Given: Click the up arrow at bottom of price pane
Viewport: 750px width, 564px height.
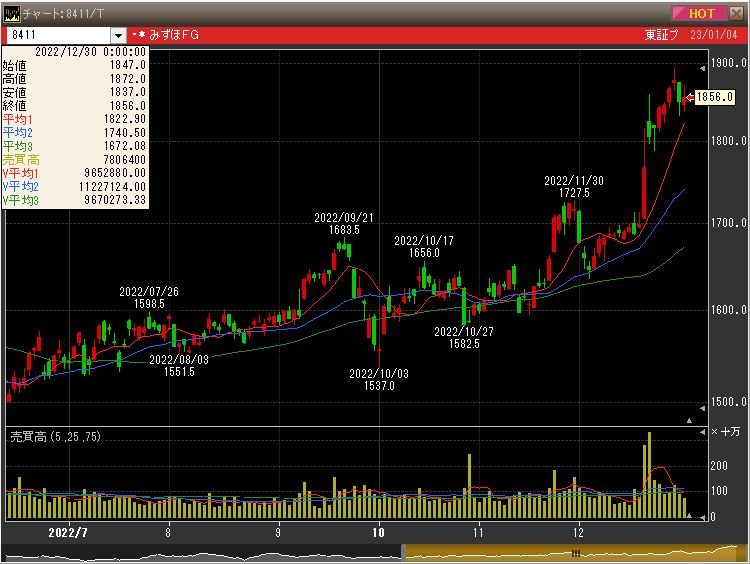Looking at the screenshot, I should [687, 421].
